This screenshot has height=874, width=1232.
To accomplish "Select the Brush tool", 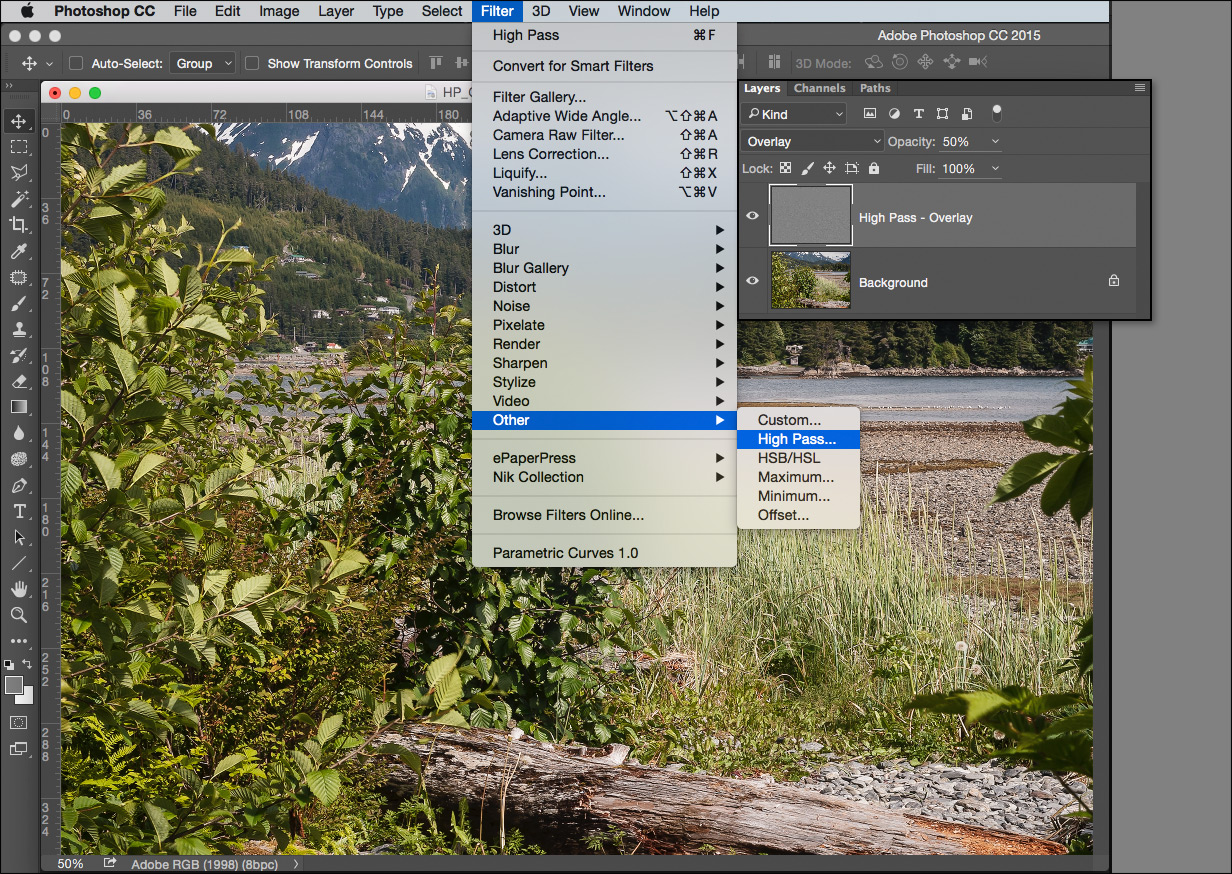I will [19, 303].
